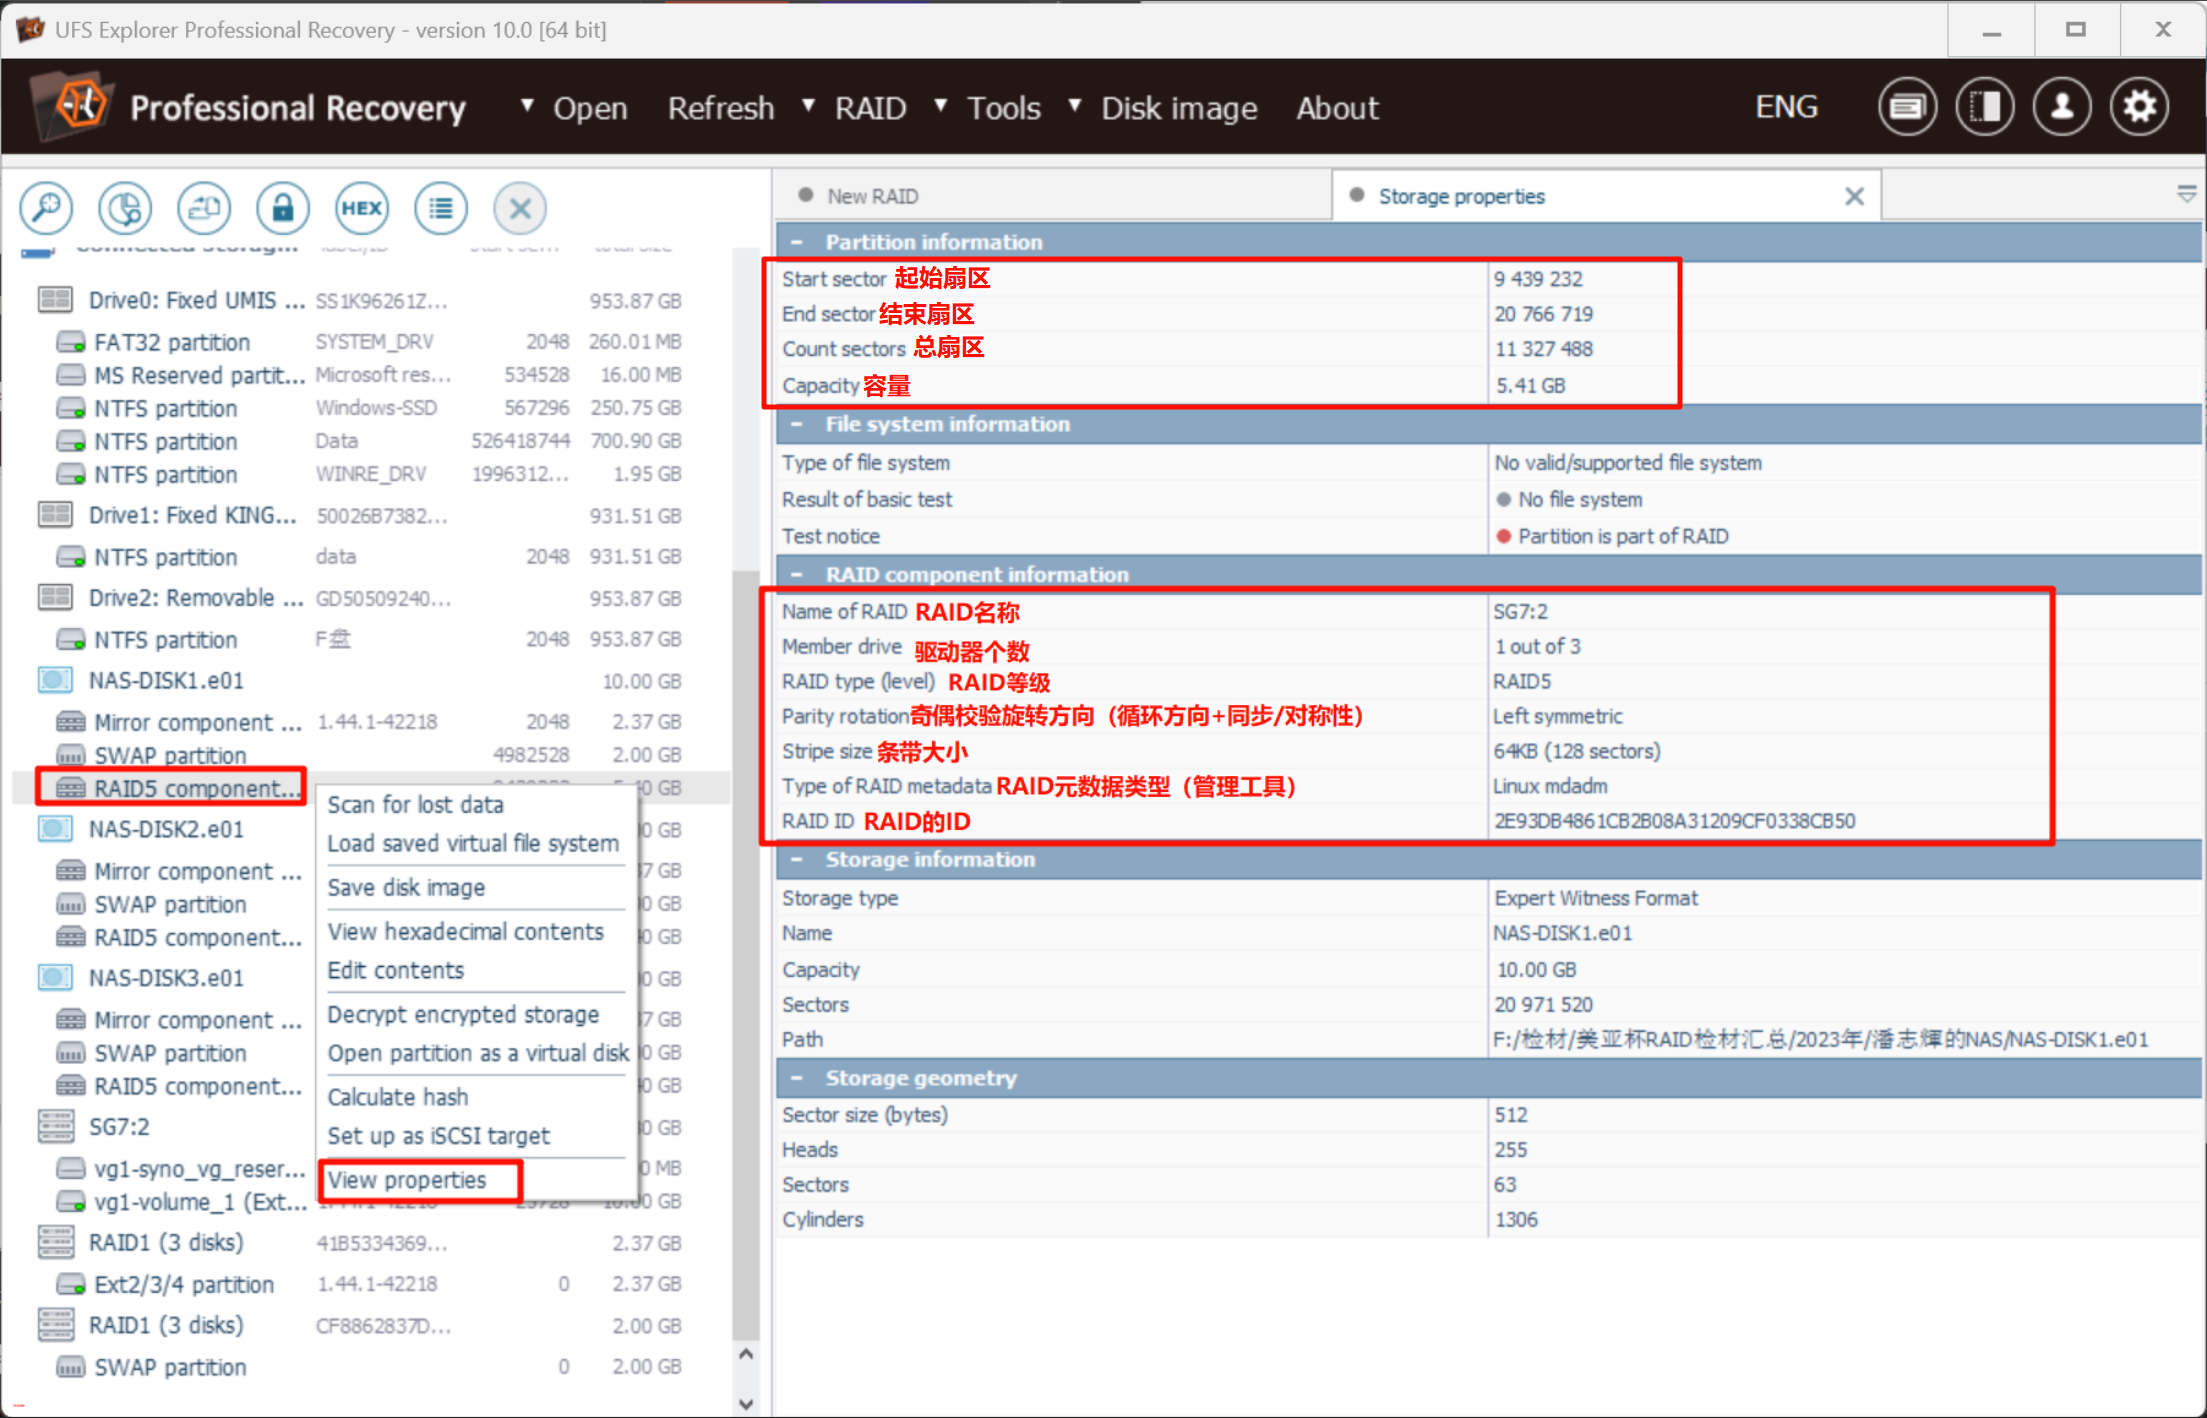
Task: Click the list properties toolbar icon
Action: [440, 208]
